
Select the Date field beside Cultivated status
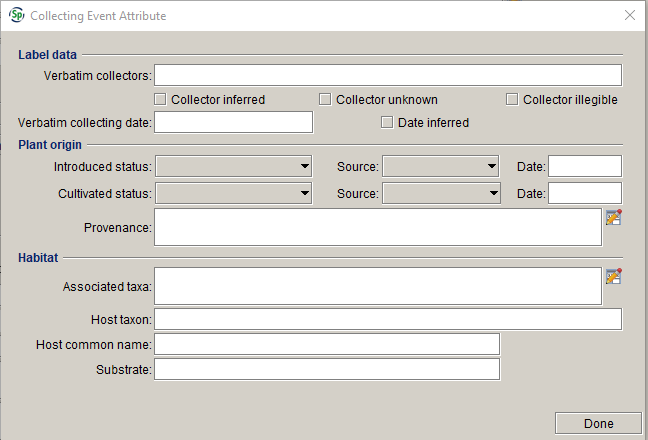585,193
